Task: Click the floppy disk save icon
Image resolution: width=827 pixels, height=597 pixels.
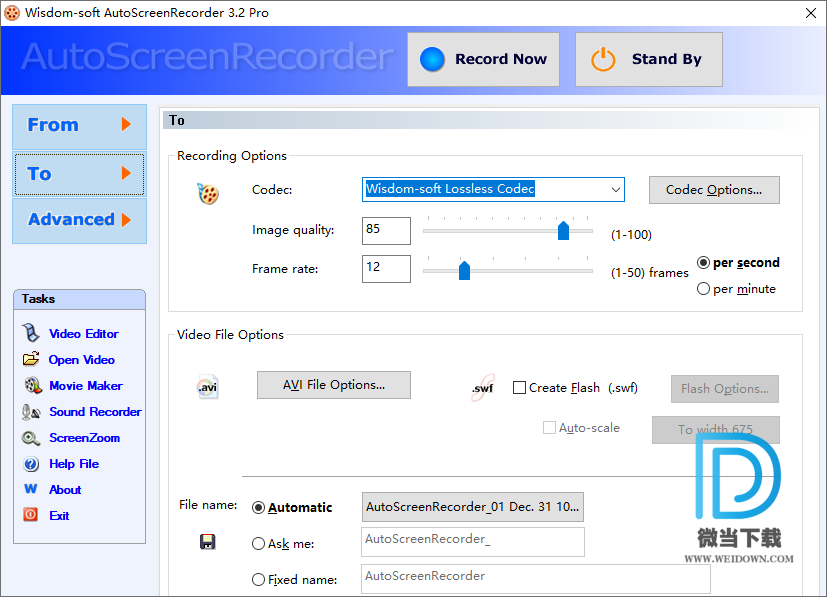Action: pos(208,542)
